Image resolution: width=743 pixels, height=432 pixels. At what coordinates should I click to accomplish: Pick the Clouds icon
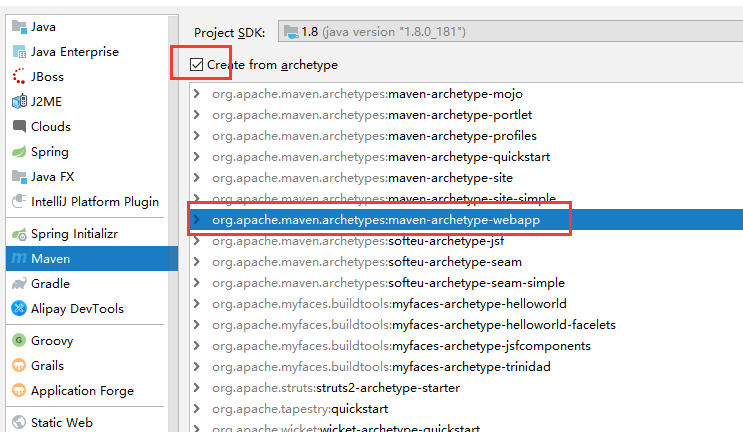click(x=19, y=126)
